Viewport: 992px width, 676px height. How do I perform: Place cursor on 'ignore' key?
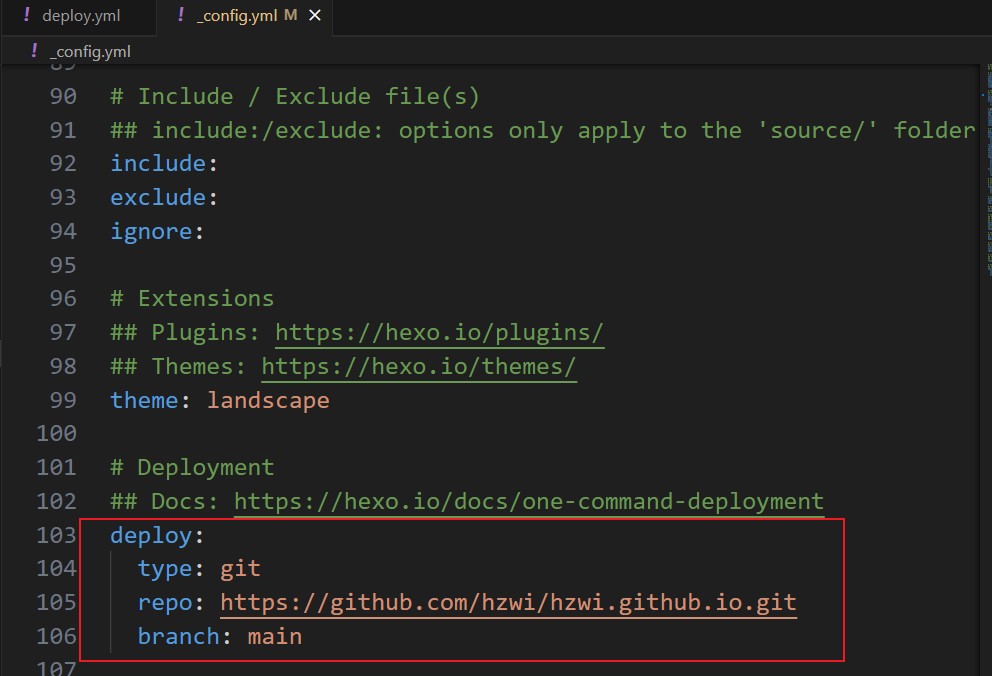point(151,231)
